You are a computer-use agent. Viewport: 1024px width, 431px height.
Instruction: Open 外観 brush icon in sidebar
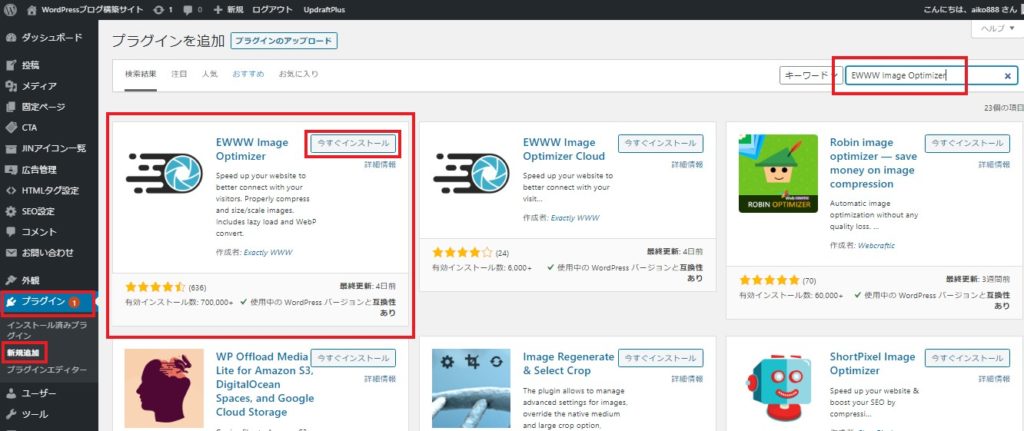tap(10, 280)
